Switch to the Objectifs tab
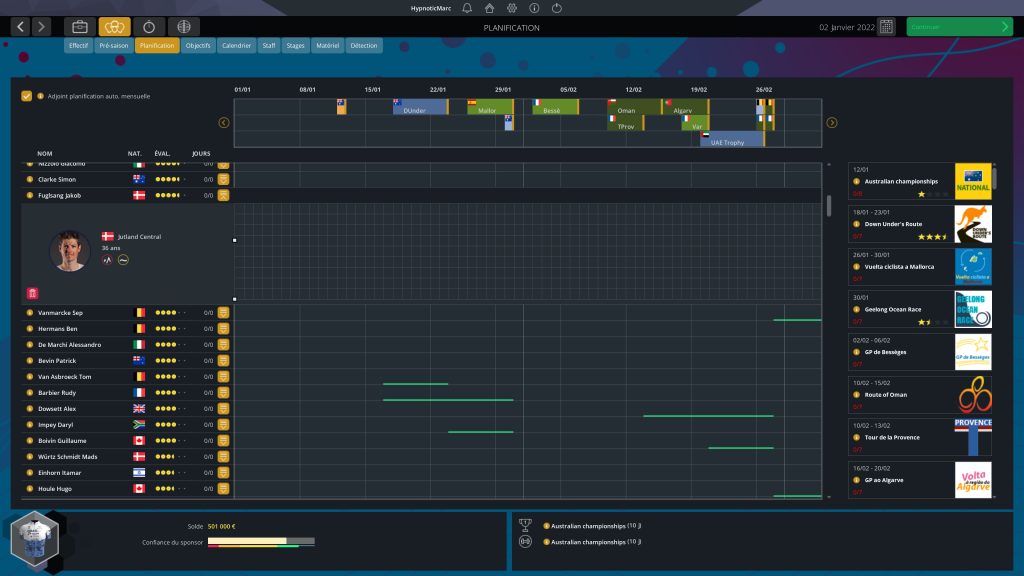This screenshot has width=1024, height=576. click(x=198, y=46)
